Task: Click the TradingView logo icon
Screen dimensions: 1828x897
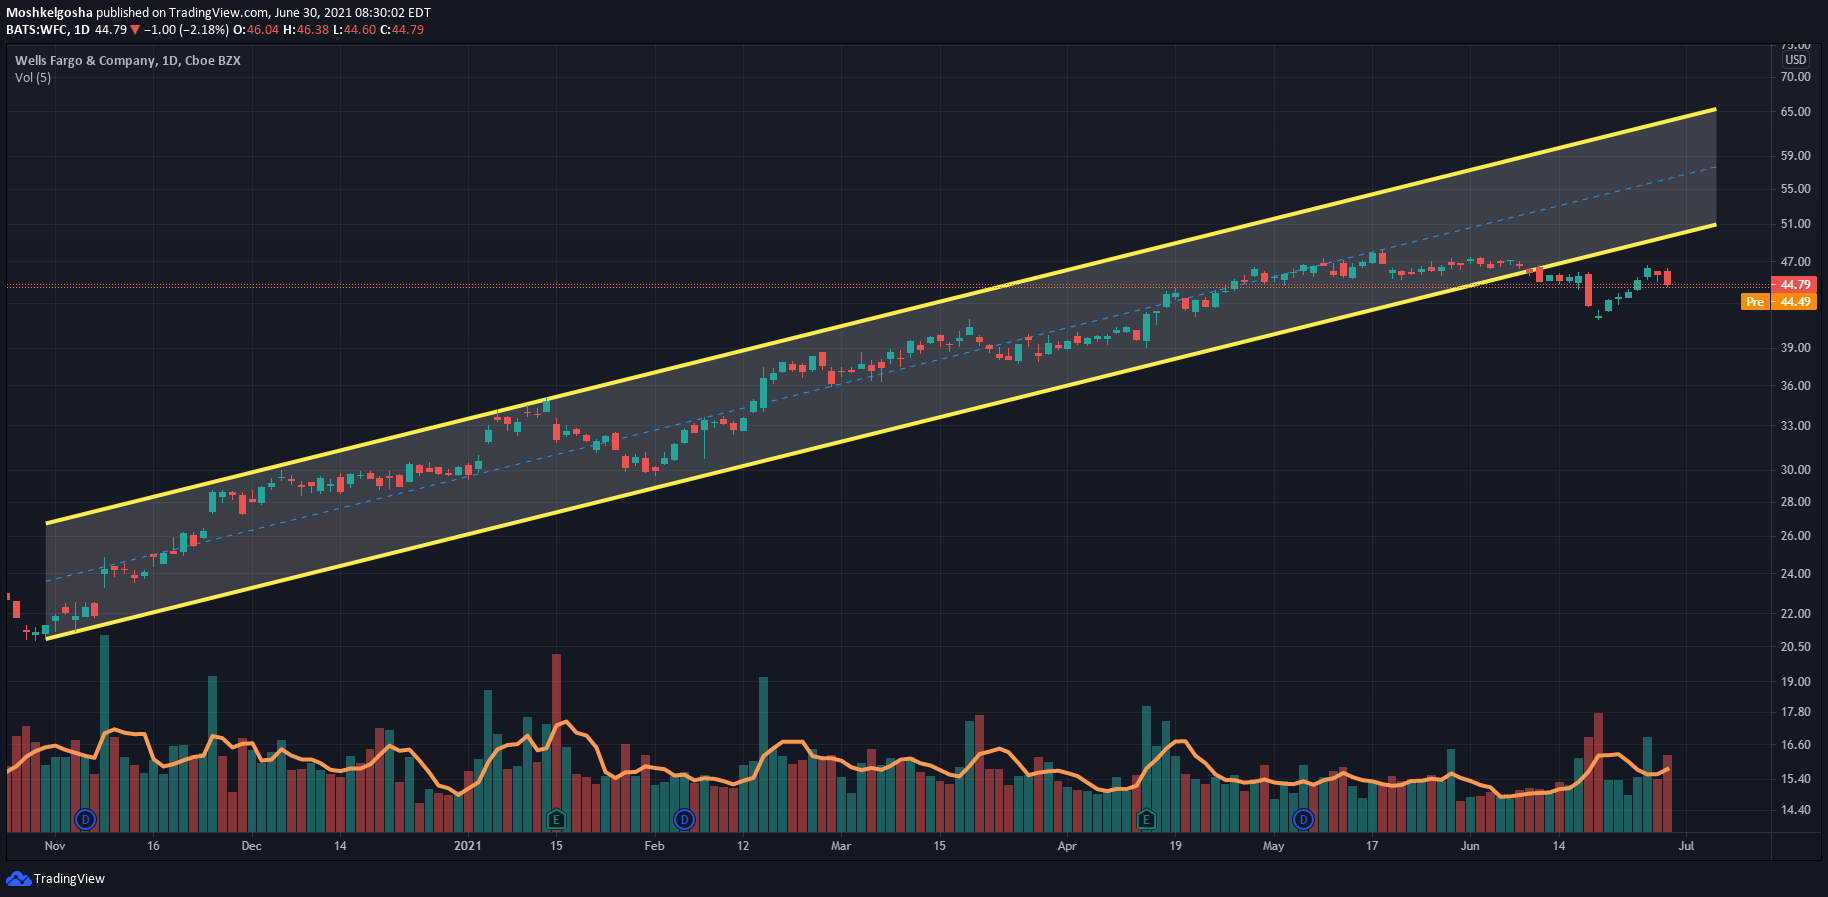Action: coord(18,878)
